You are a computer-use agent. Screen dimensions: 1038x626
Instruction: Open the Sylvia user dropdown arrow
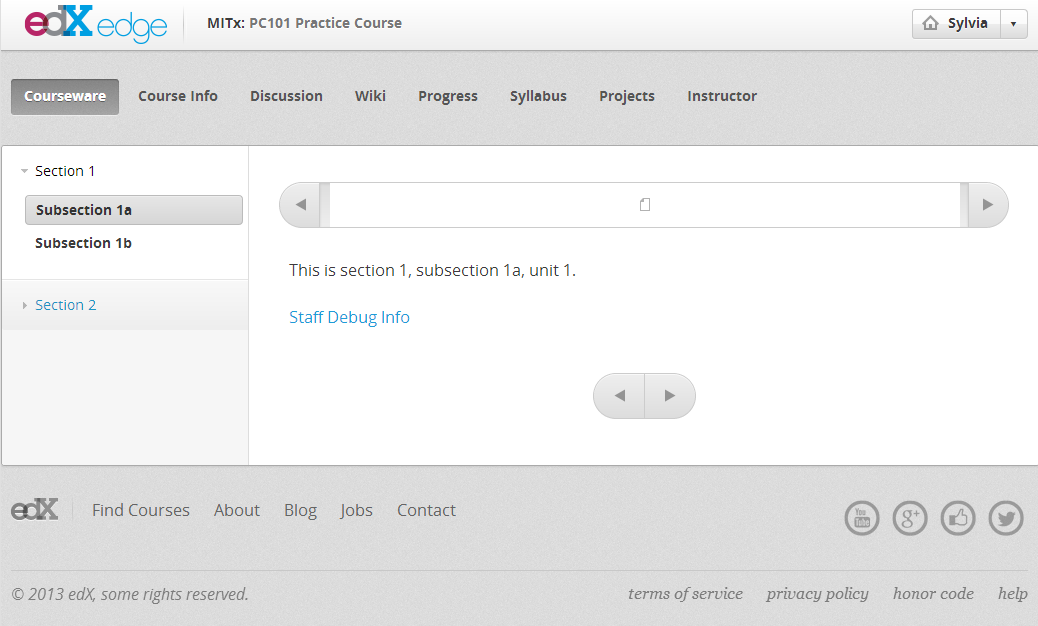pyautogui.click(x=1014, y=24)
